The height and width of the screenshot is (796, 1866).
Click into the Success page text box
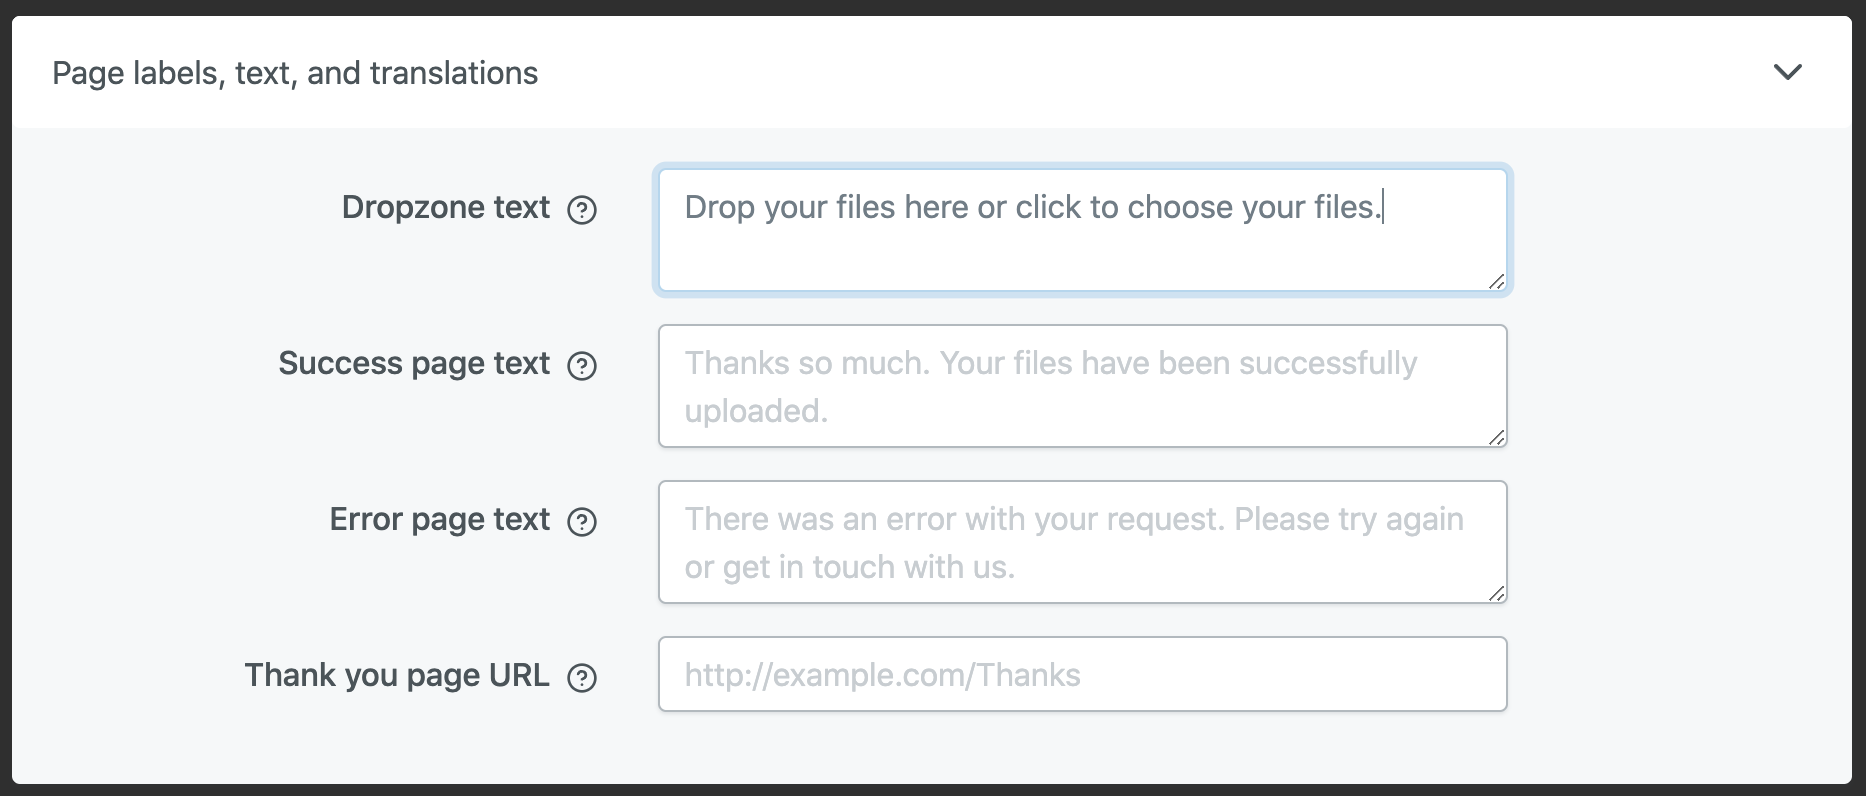click(x=1082, y=386)
